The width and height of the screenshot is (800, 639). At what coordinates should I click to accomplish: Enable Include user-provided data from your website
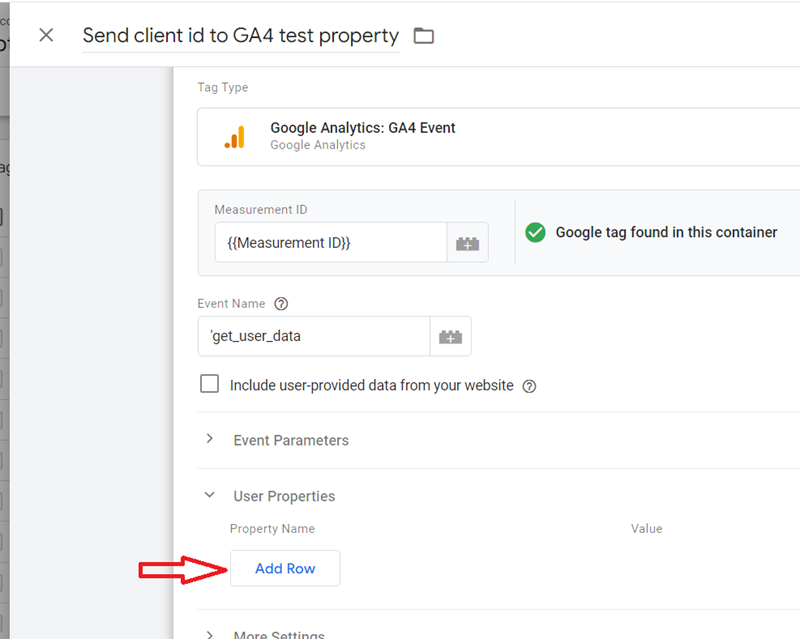pyautogui.click(x=209, y=384)
